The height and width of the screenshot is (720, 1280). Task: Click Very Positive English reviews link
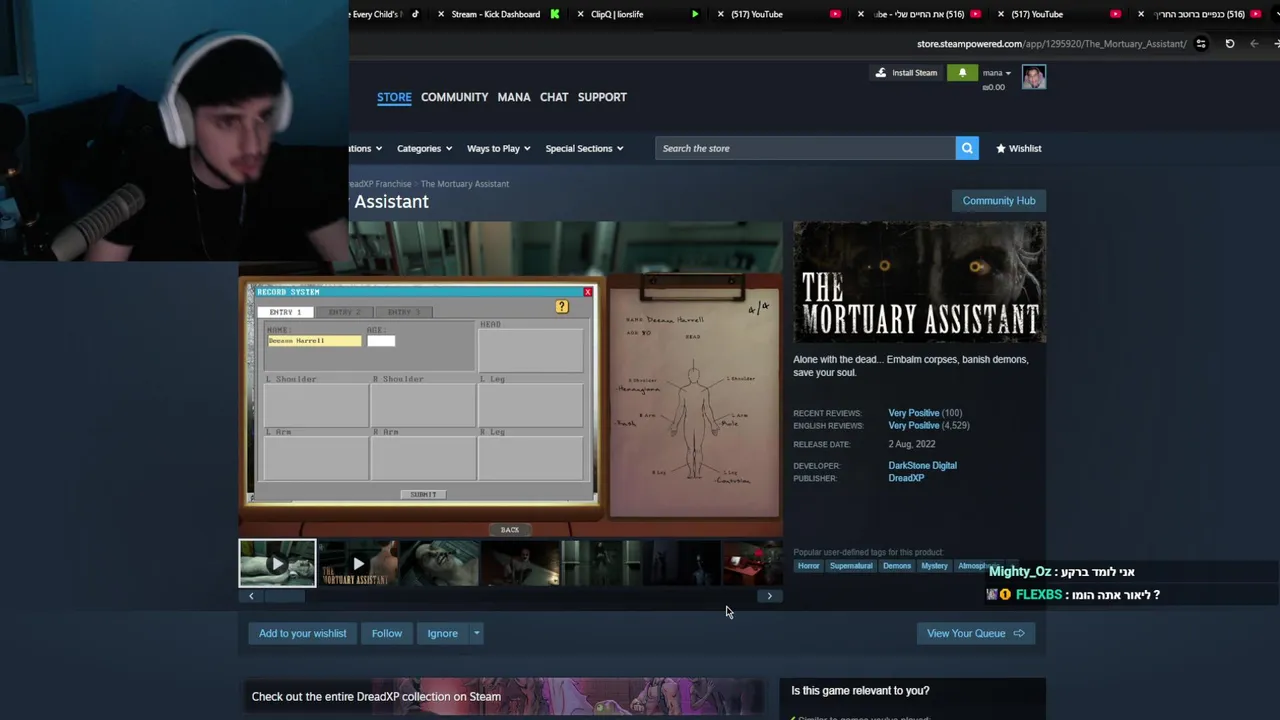[x=913, y=425]
